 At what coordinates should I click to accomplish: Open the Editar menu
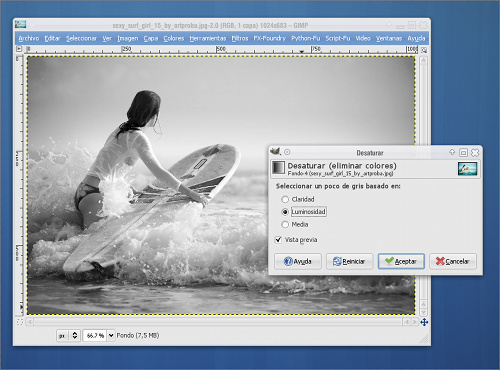point(52,38)
